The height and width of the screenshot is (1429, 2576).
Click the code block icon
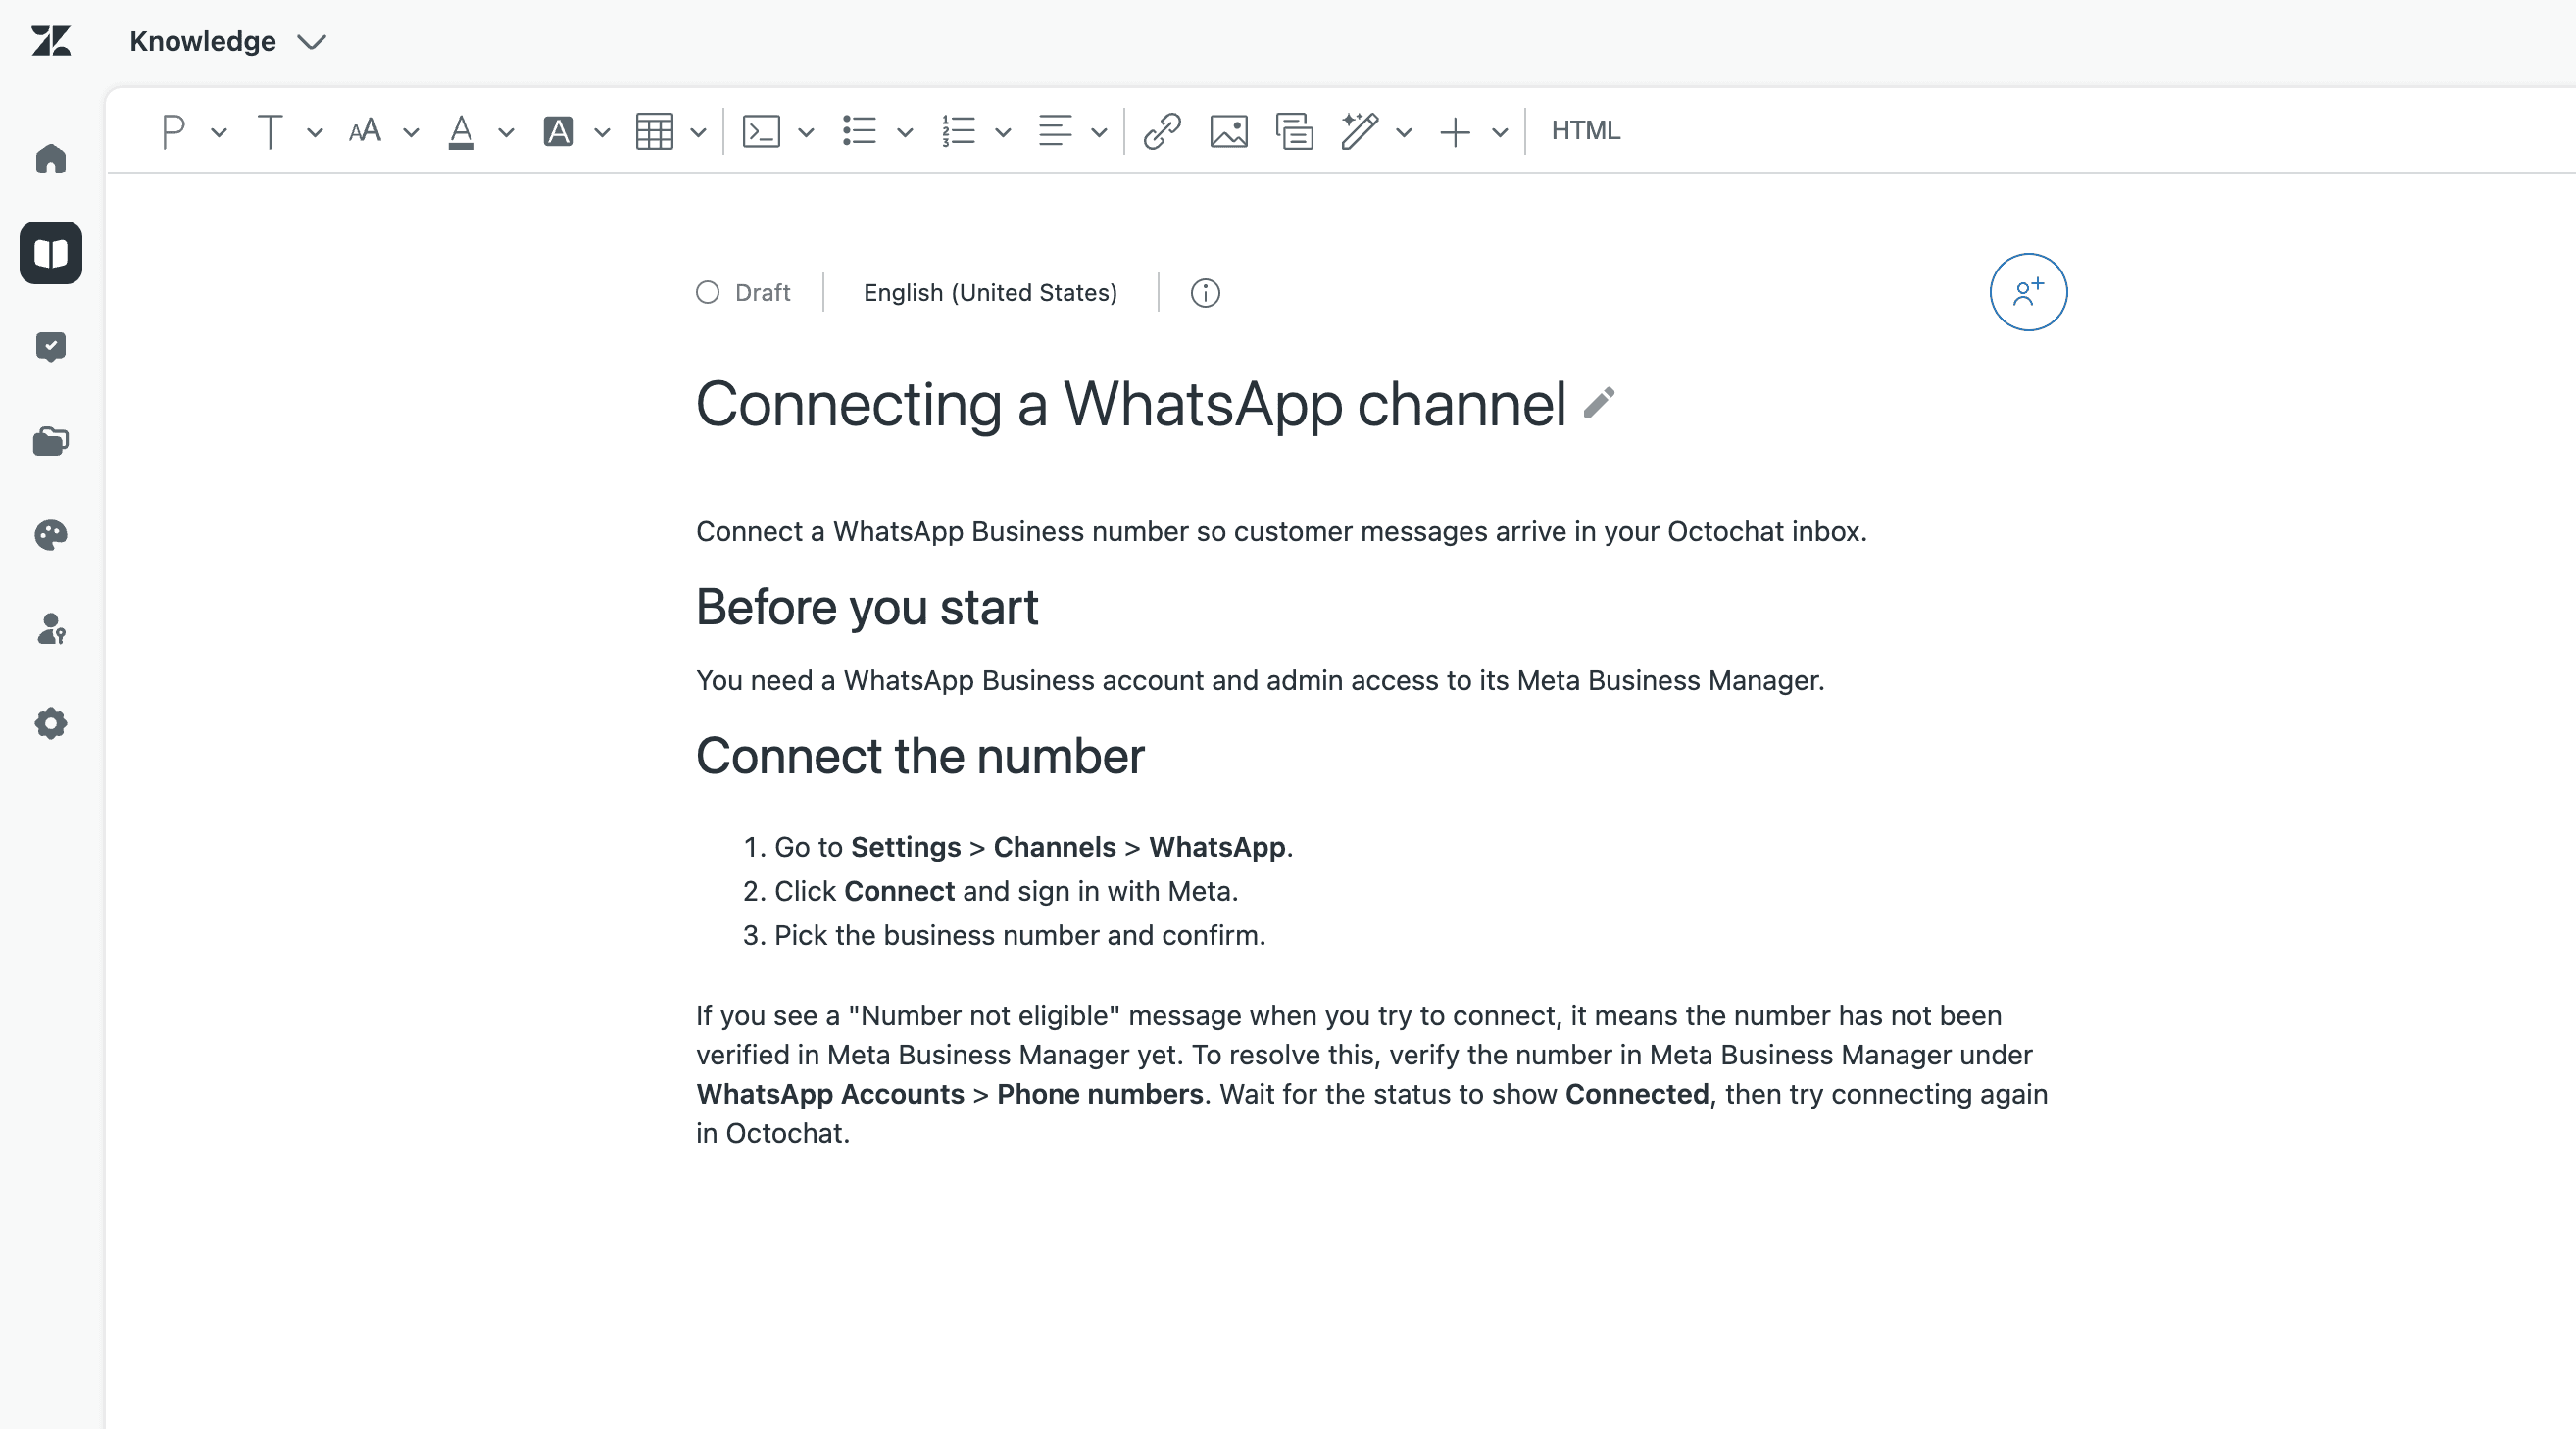(x=761, y=131)
